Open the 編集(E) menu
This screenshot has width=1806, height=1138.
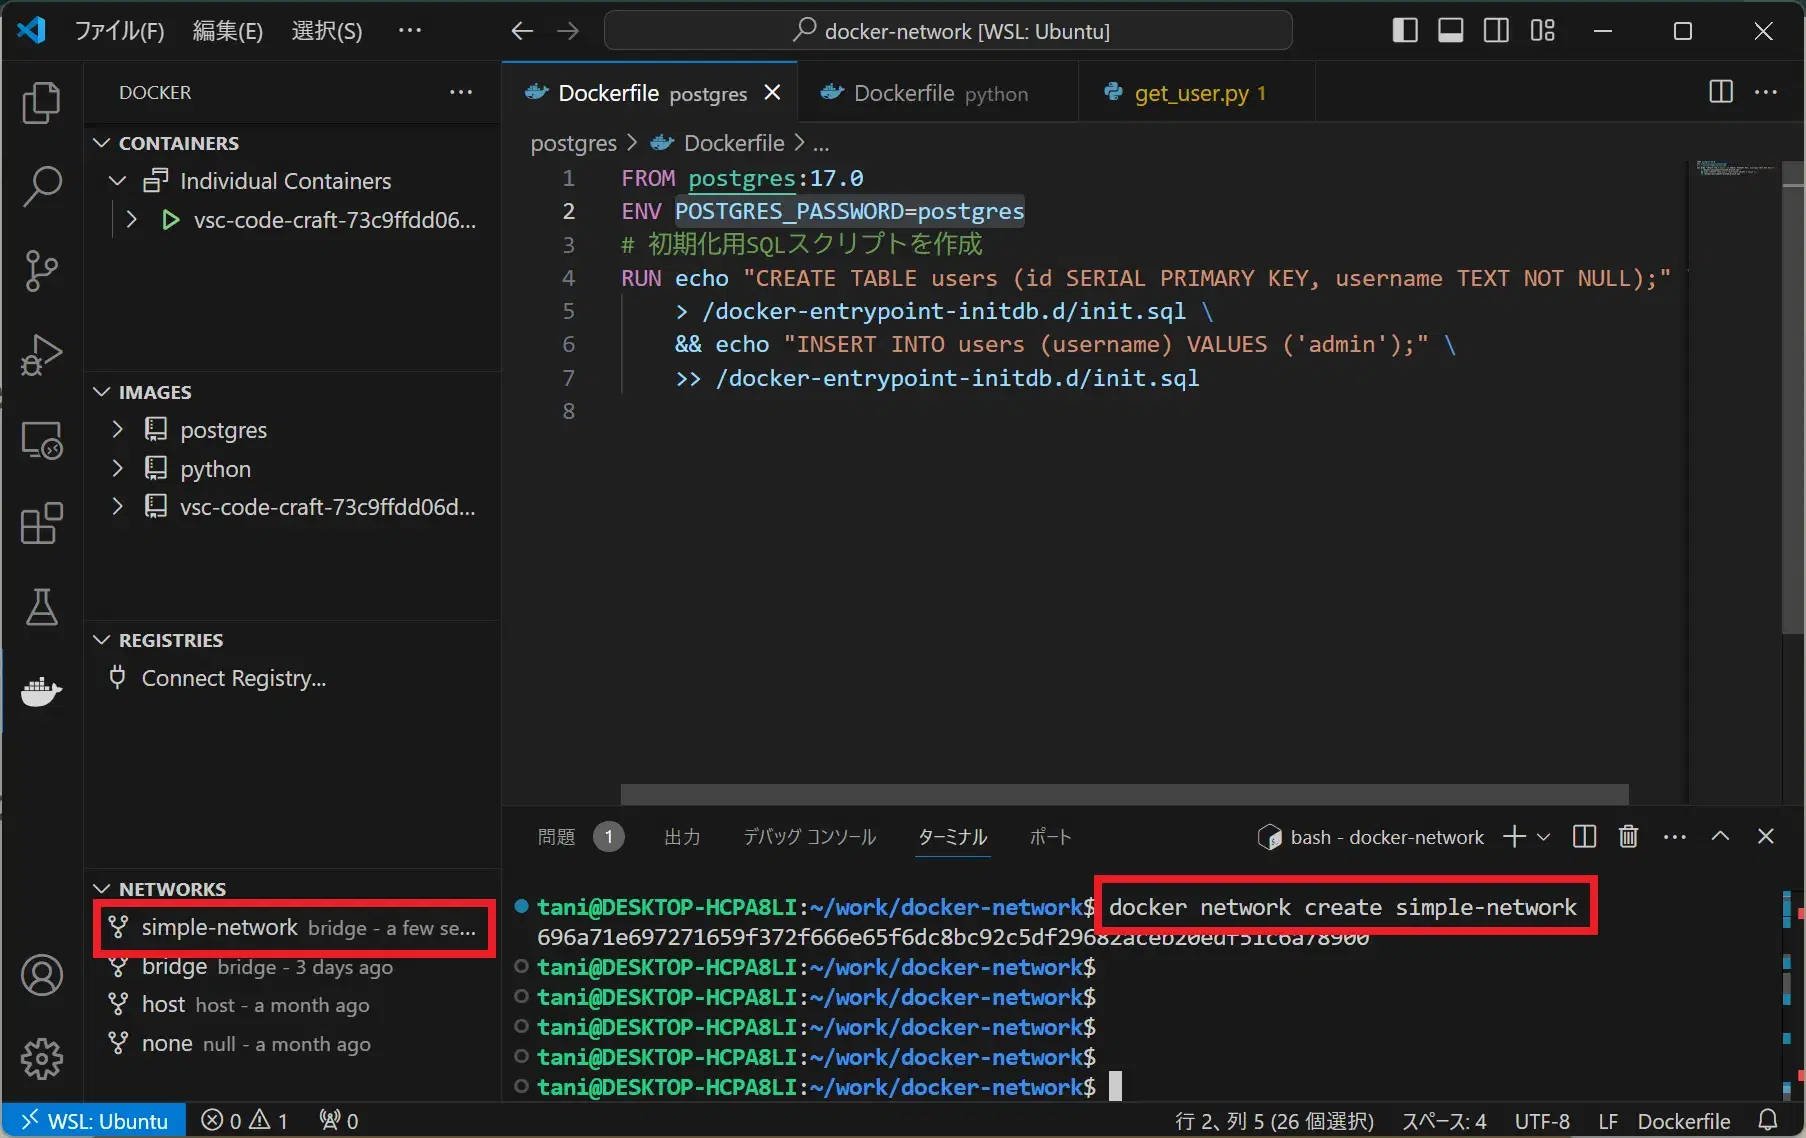click(227, 31)
